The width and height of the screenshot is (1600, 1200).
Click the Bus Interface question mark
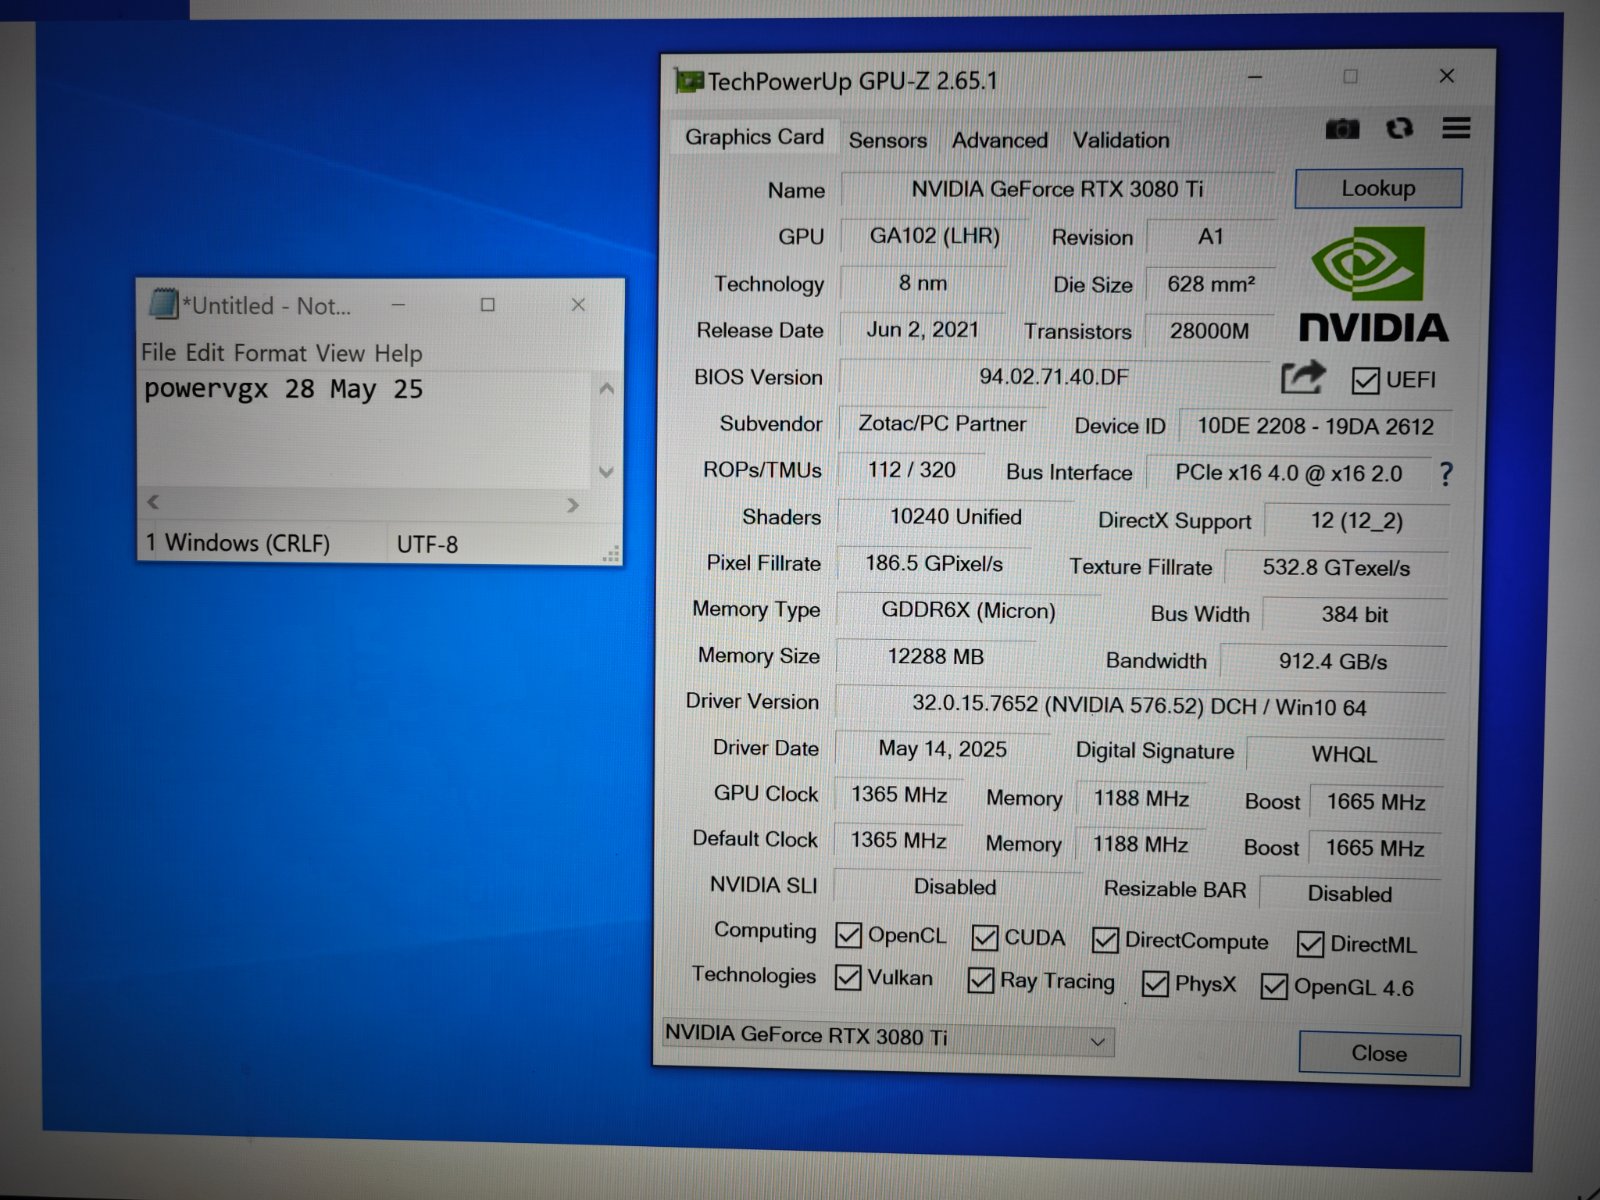point(1446,474)
